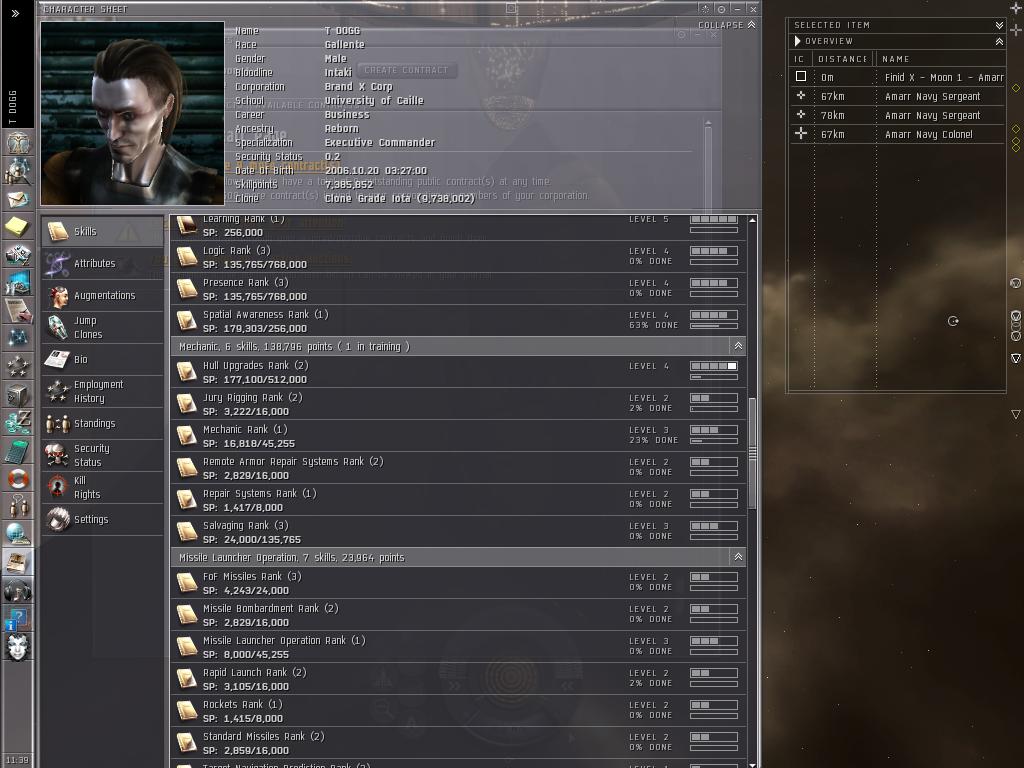Open the mail envelope icon in sidebar
1024x768 pixels.
coord(18,199)
